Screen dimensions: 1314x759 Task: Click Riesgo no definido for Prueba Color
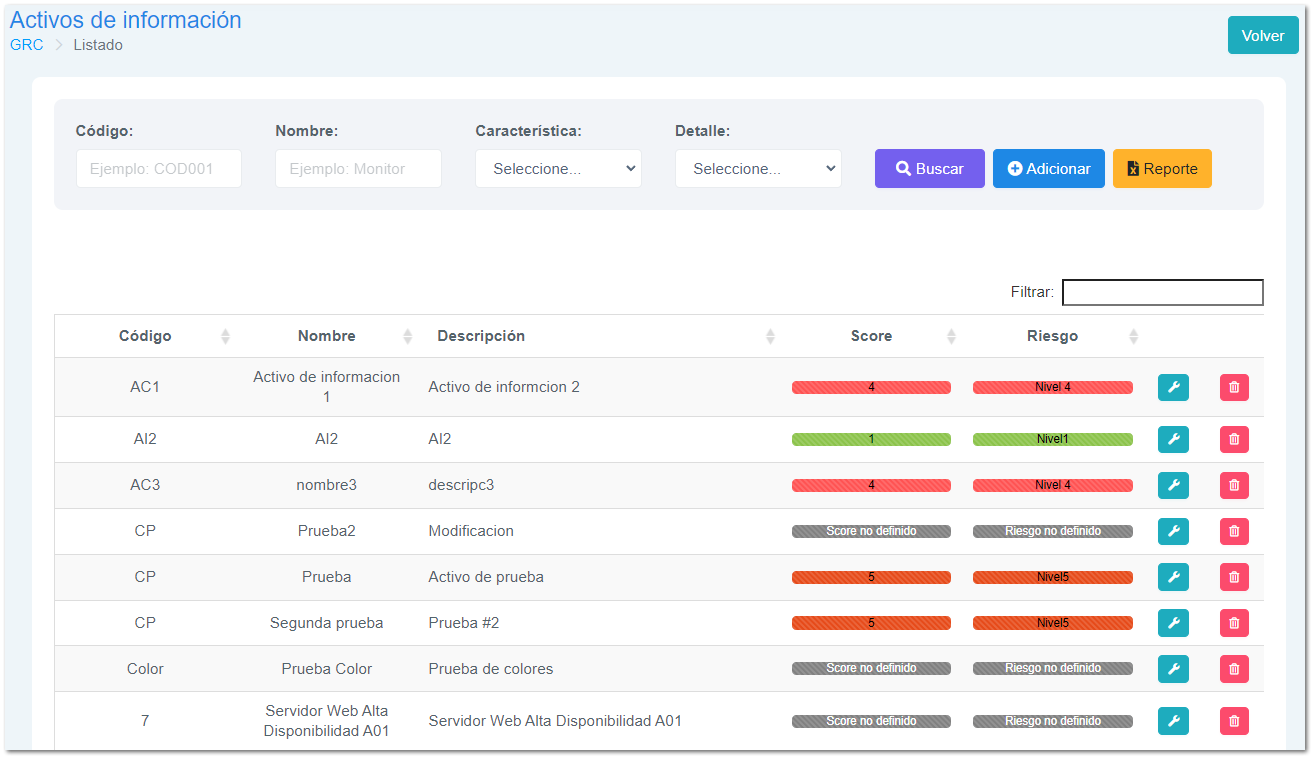(1053, 668)
